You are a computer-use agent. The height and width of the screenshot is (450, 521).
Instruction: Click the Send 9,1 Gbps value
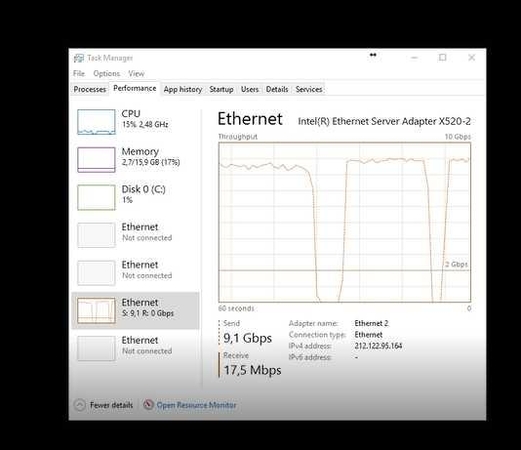point(248,338)
